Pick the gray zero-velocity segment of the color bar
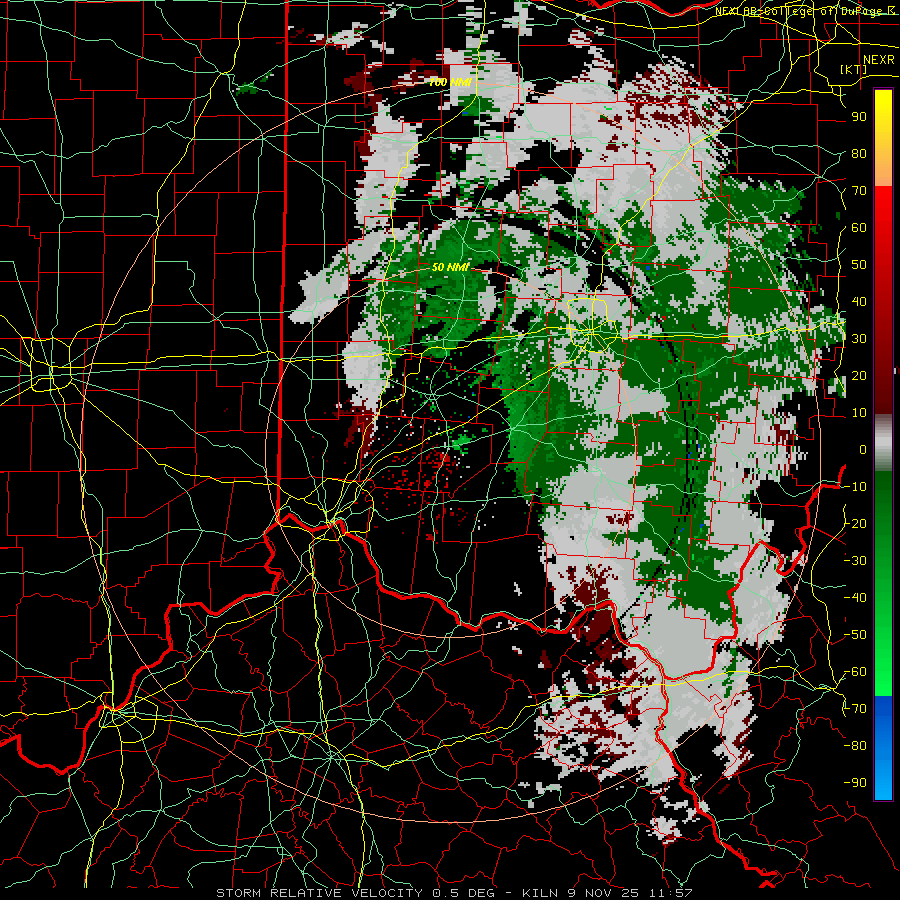The image size is (900, 900). pyautogui.click(x=883, y=443)
